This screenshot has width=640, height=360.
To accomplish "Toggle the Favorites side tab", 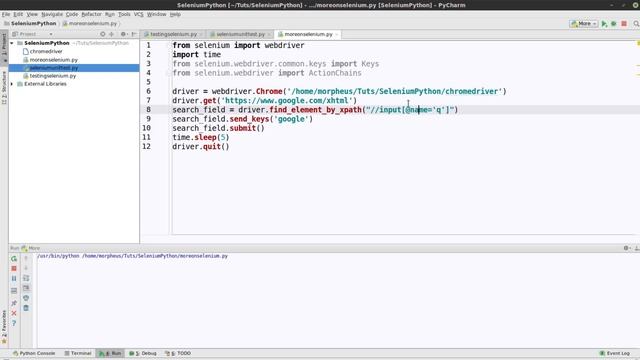I will pyautogui.click(x=4, y=326).
